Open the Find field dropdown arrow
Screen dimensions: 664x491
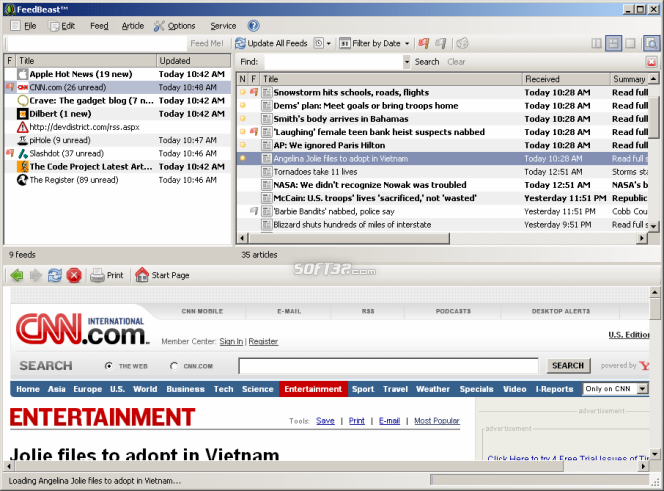pyautogui.click(x=407, y=62)
